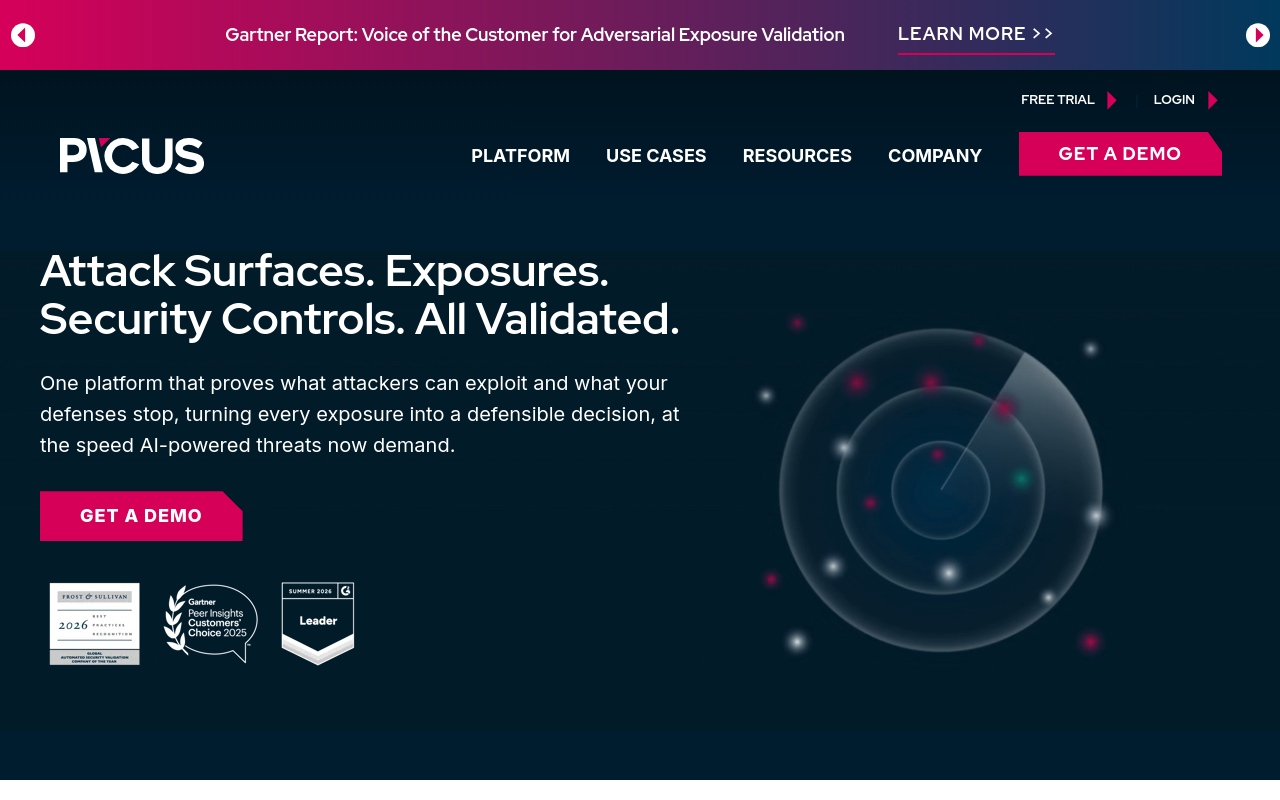Click the radar graphic illustration
1280x800 pixels.
pyautogui.click(x=940, y=490)
